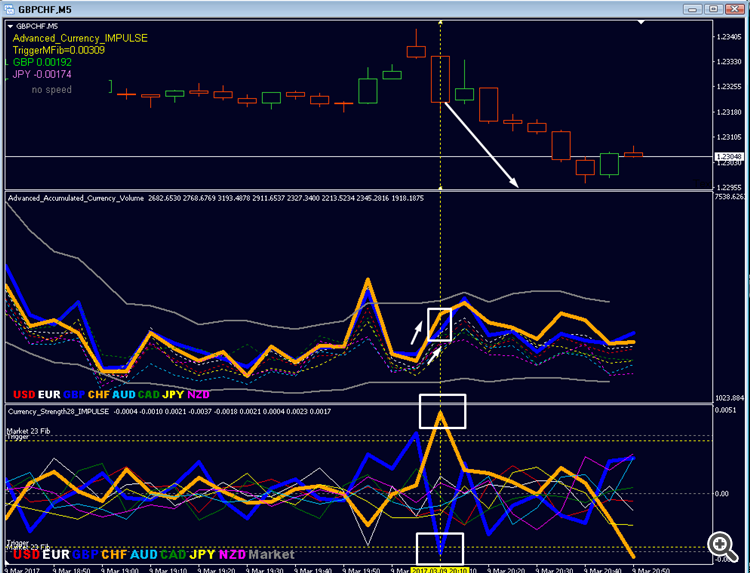
Task: Click the 1.22955 price scale label
Action: pos(729,187)
